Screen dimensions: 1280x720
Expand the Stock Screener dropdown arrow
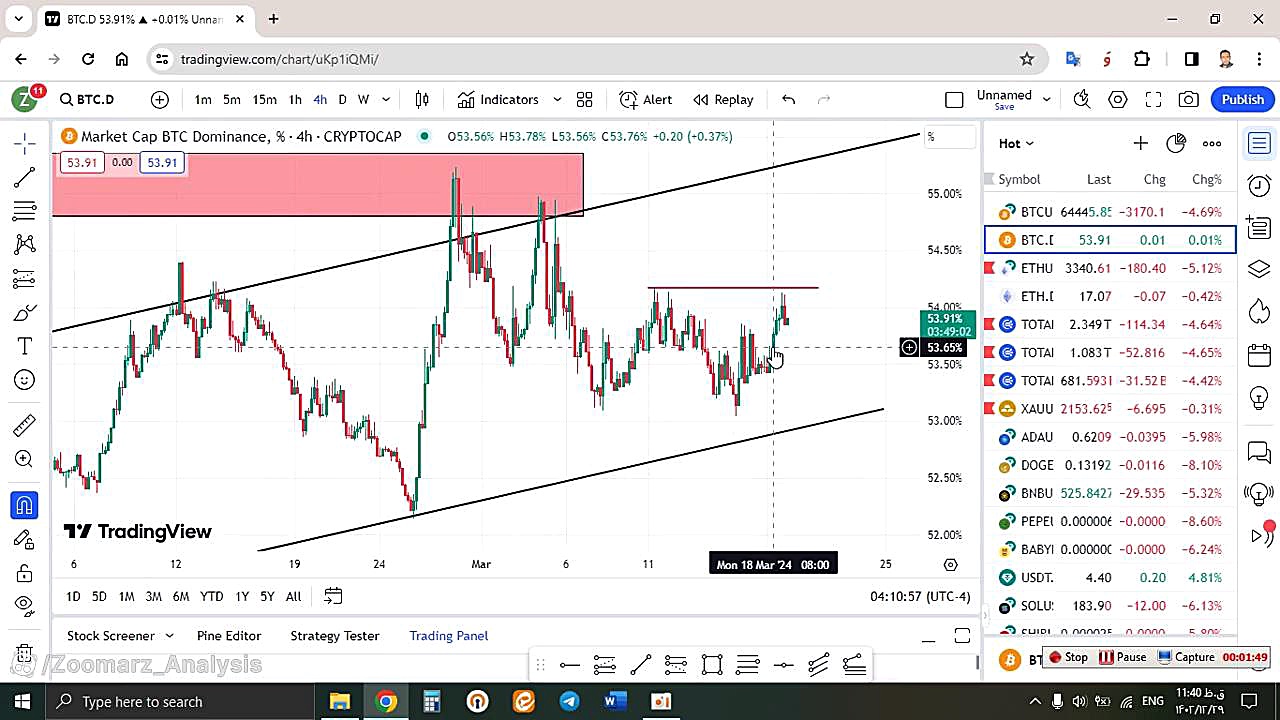tap(169, 636)
